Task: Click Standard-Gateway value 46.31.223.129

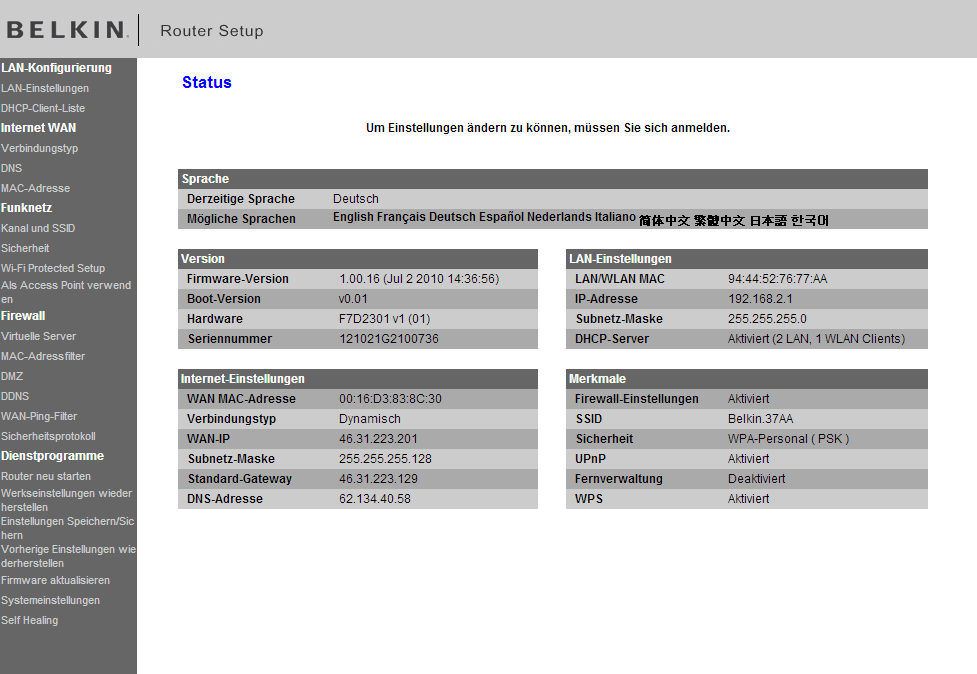Action: point(378,478)
